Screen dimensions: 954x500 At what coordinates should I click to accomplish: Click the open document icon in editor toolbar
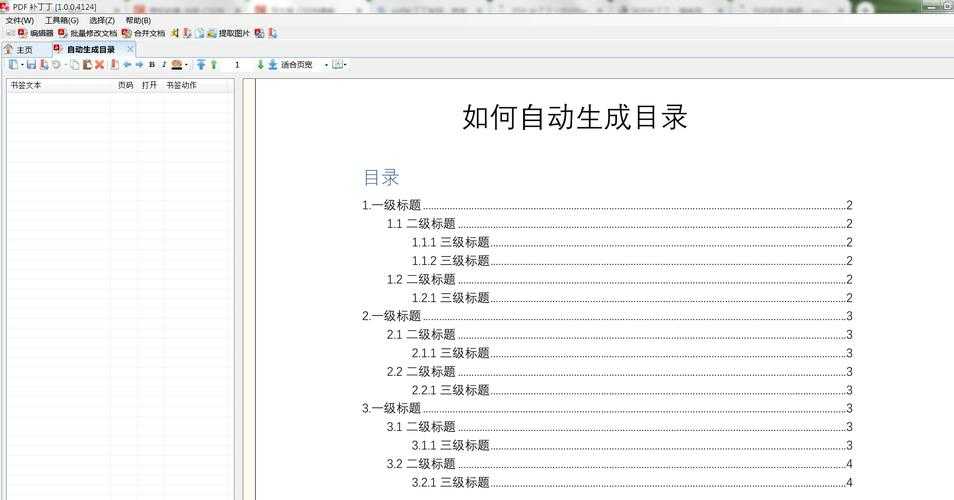pyautogui.click(x=13, y=64)
